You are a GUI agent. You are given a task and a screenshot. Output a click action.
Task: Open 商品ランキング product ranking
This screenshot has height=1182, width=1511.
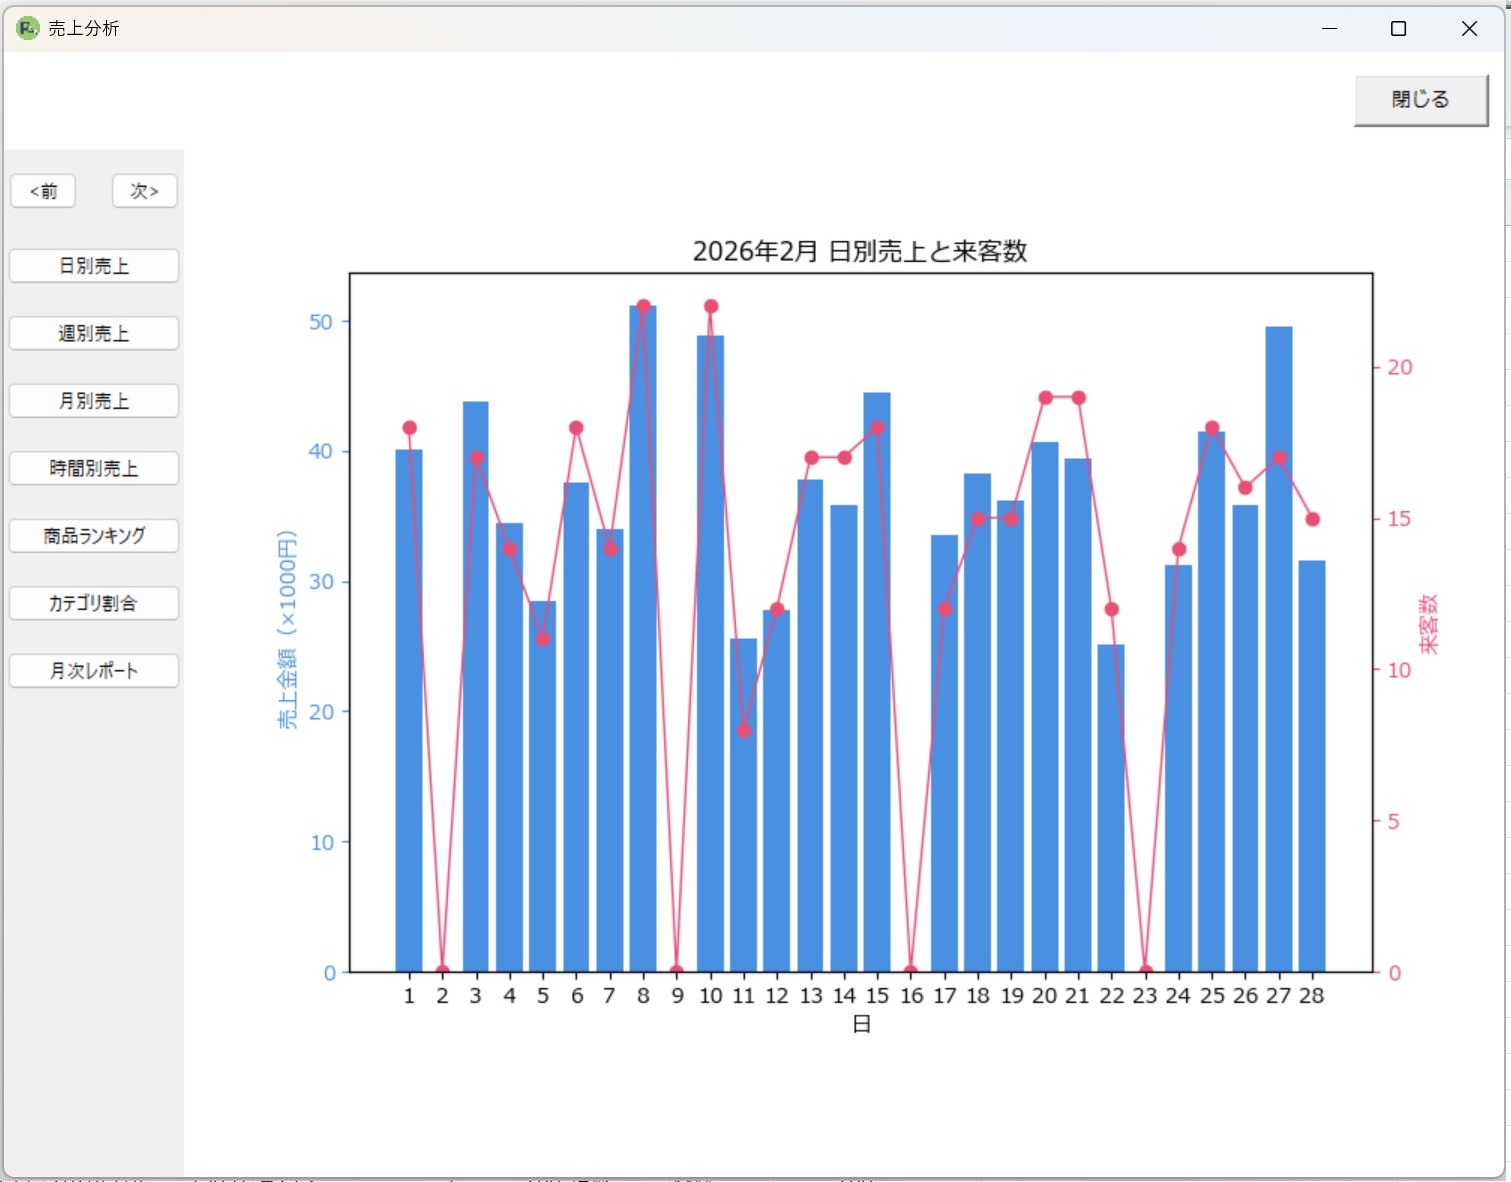(94, 536)
